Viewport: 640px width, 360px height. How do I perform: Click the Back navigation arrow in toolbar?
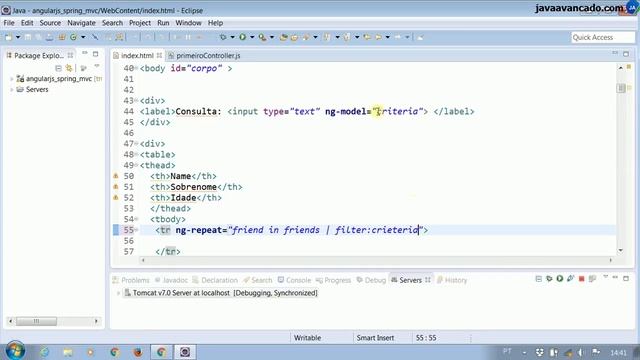point(378,37)
